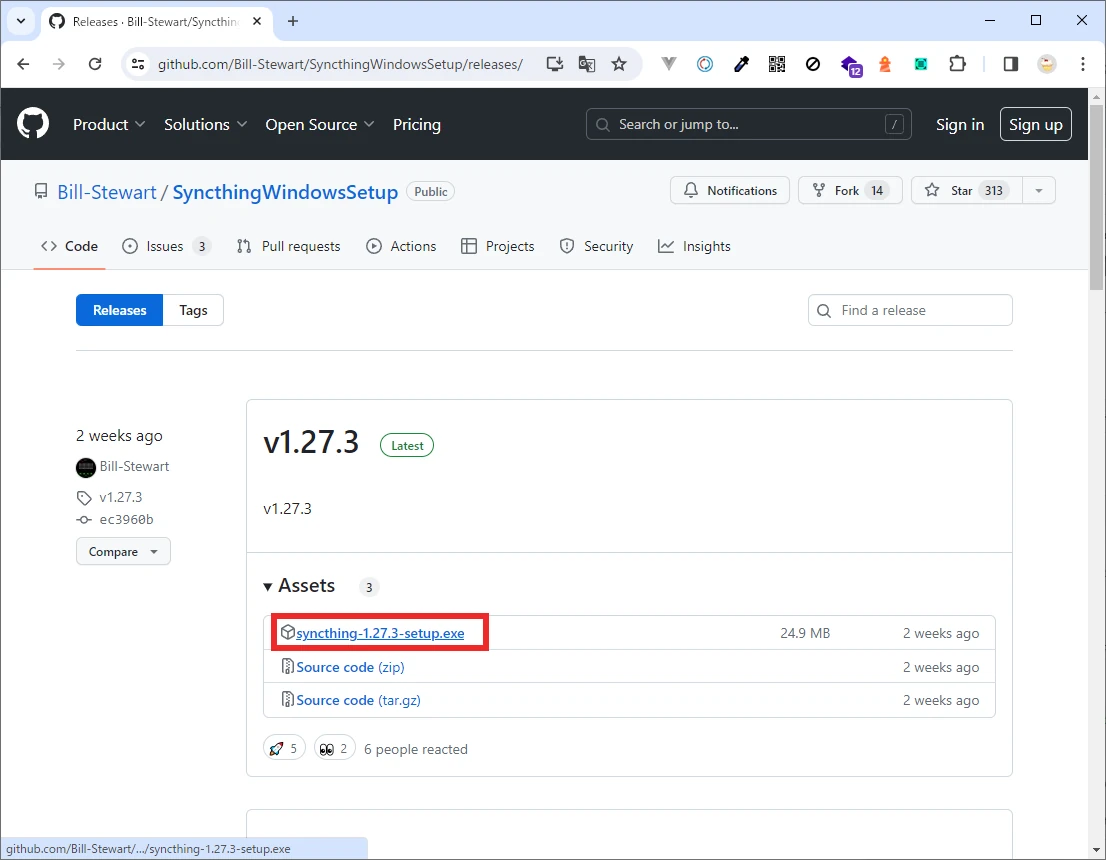This screenshot has height=860, width=1106.
Task: Open Notifications for this repository
Action: (x=730, y=190)
